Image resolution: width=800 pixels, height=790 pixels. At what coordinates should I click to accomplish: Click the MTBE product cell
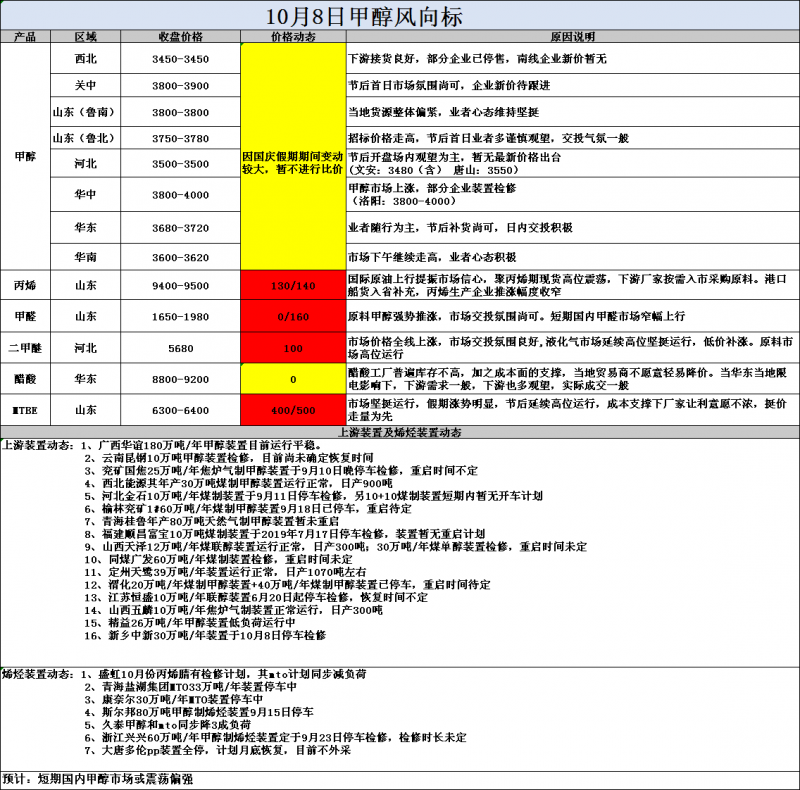25,410
